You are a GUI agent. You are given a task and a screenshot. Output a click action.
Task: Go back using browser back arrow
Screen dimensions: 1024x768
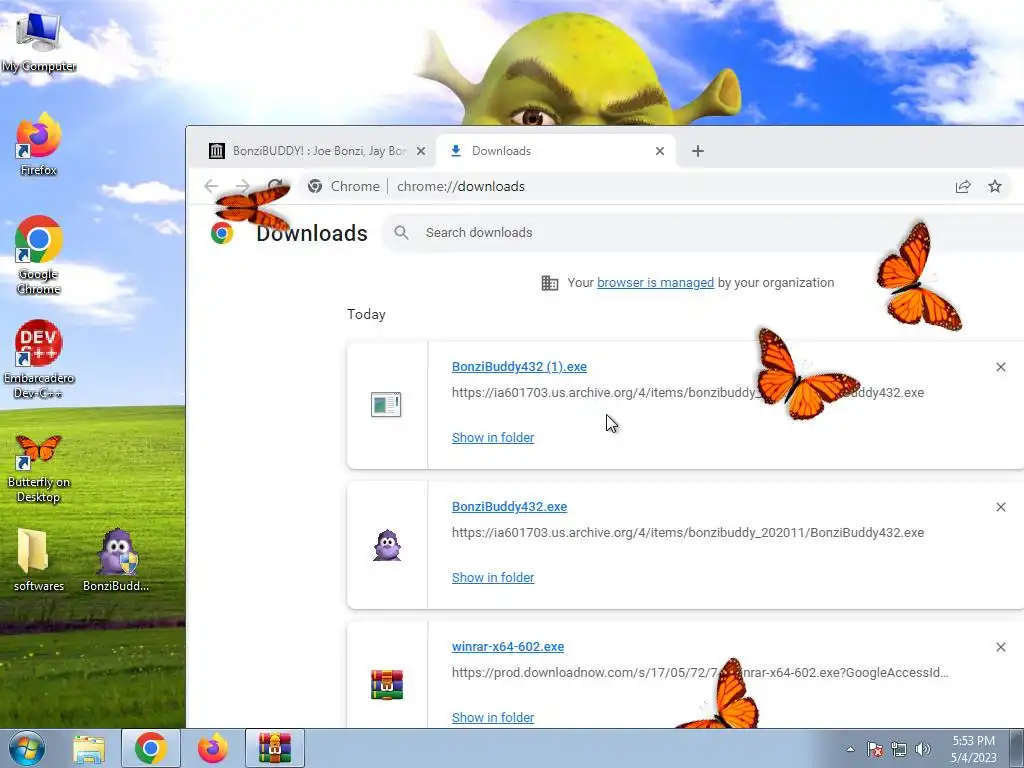click(x=211, y=186)
